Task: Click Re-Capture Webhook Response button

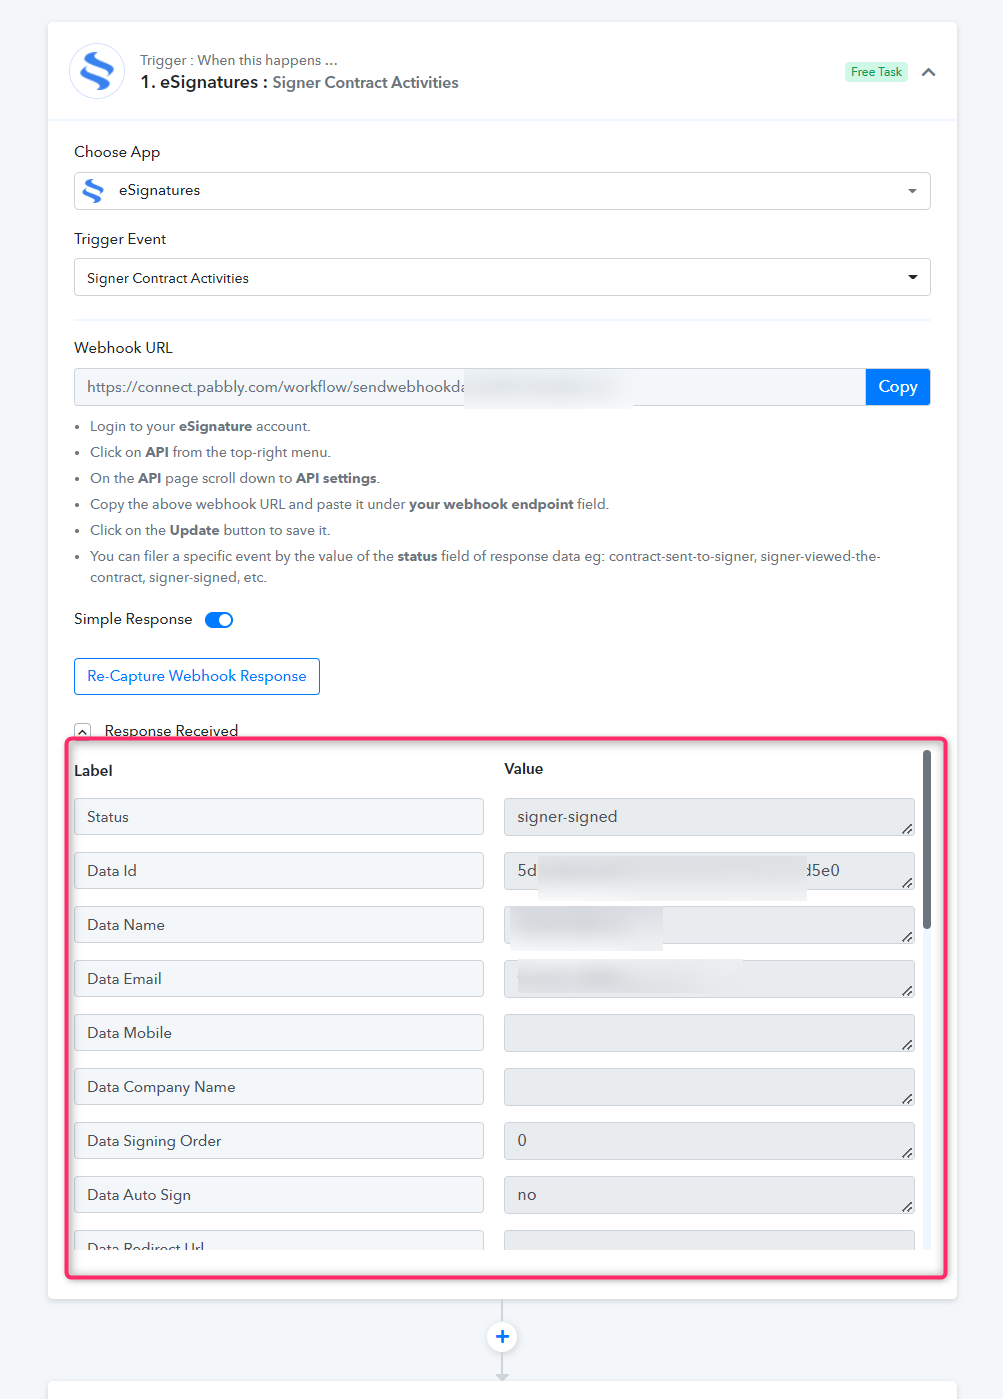Action: pyautogui.click(x=197, y=676)
